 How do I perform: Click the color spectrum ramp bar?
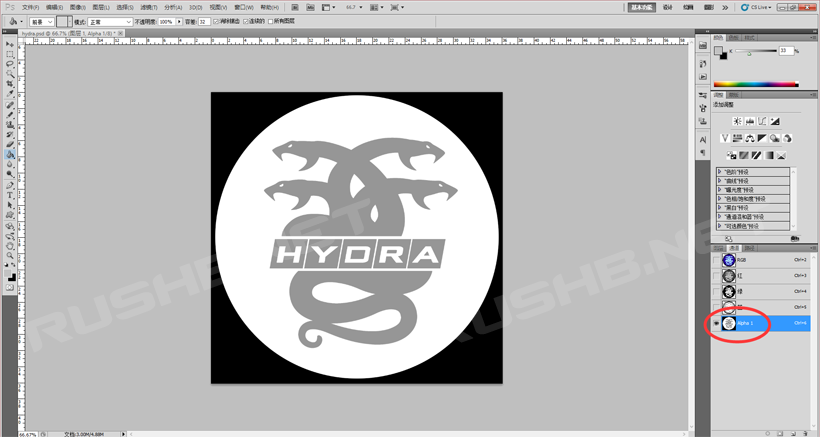click(755, 84)
